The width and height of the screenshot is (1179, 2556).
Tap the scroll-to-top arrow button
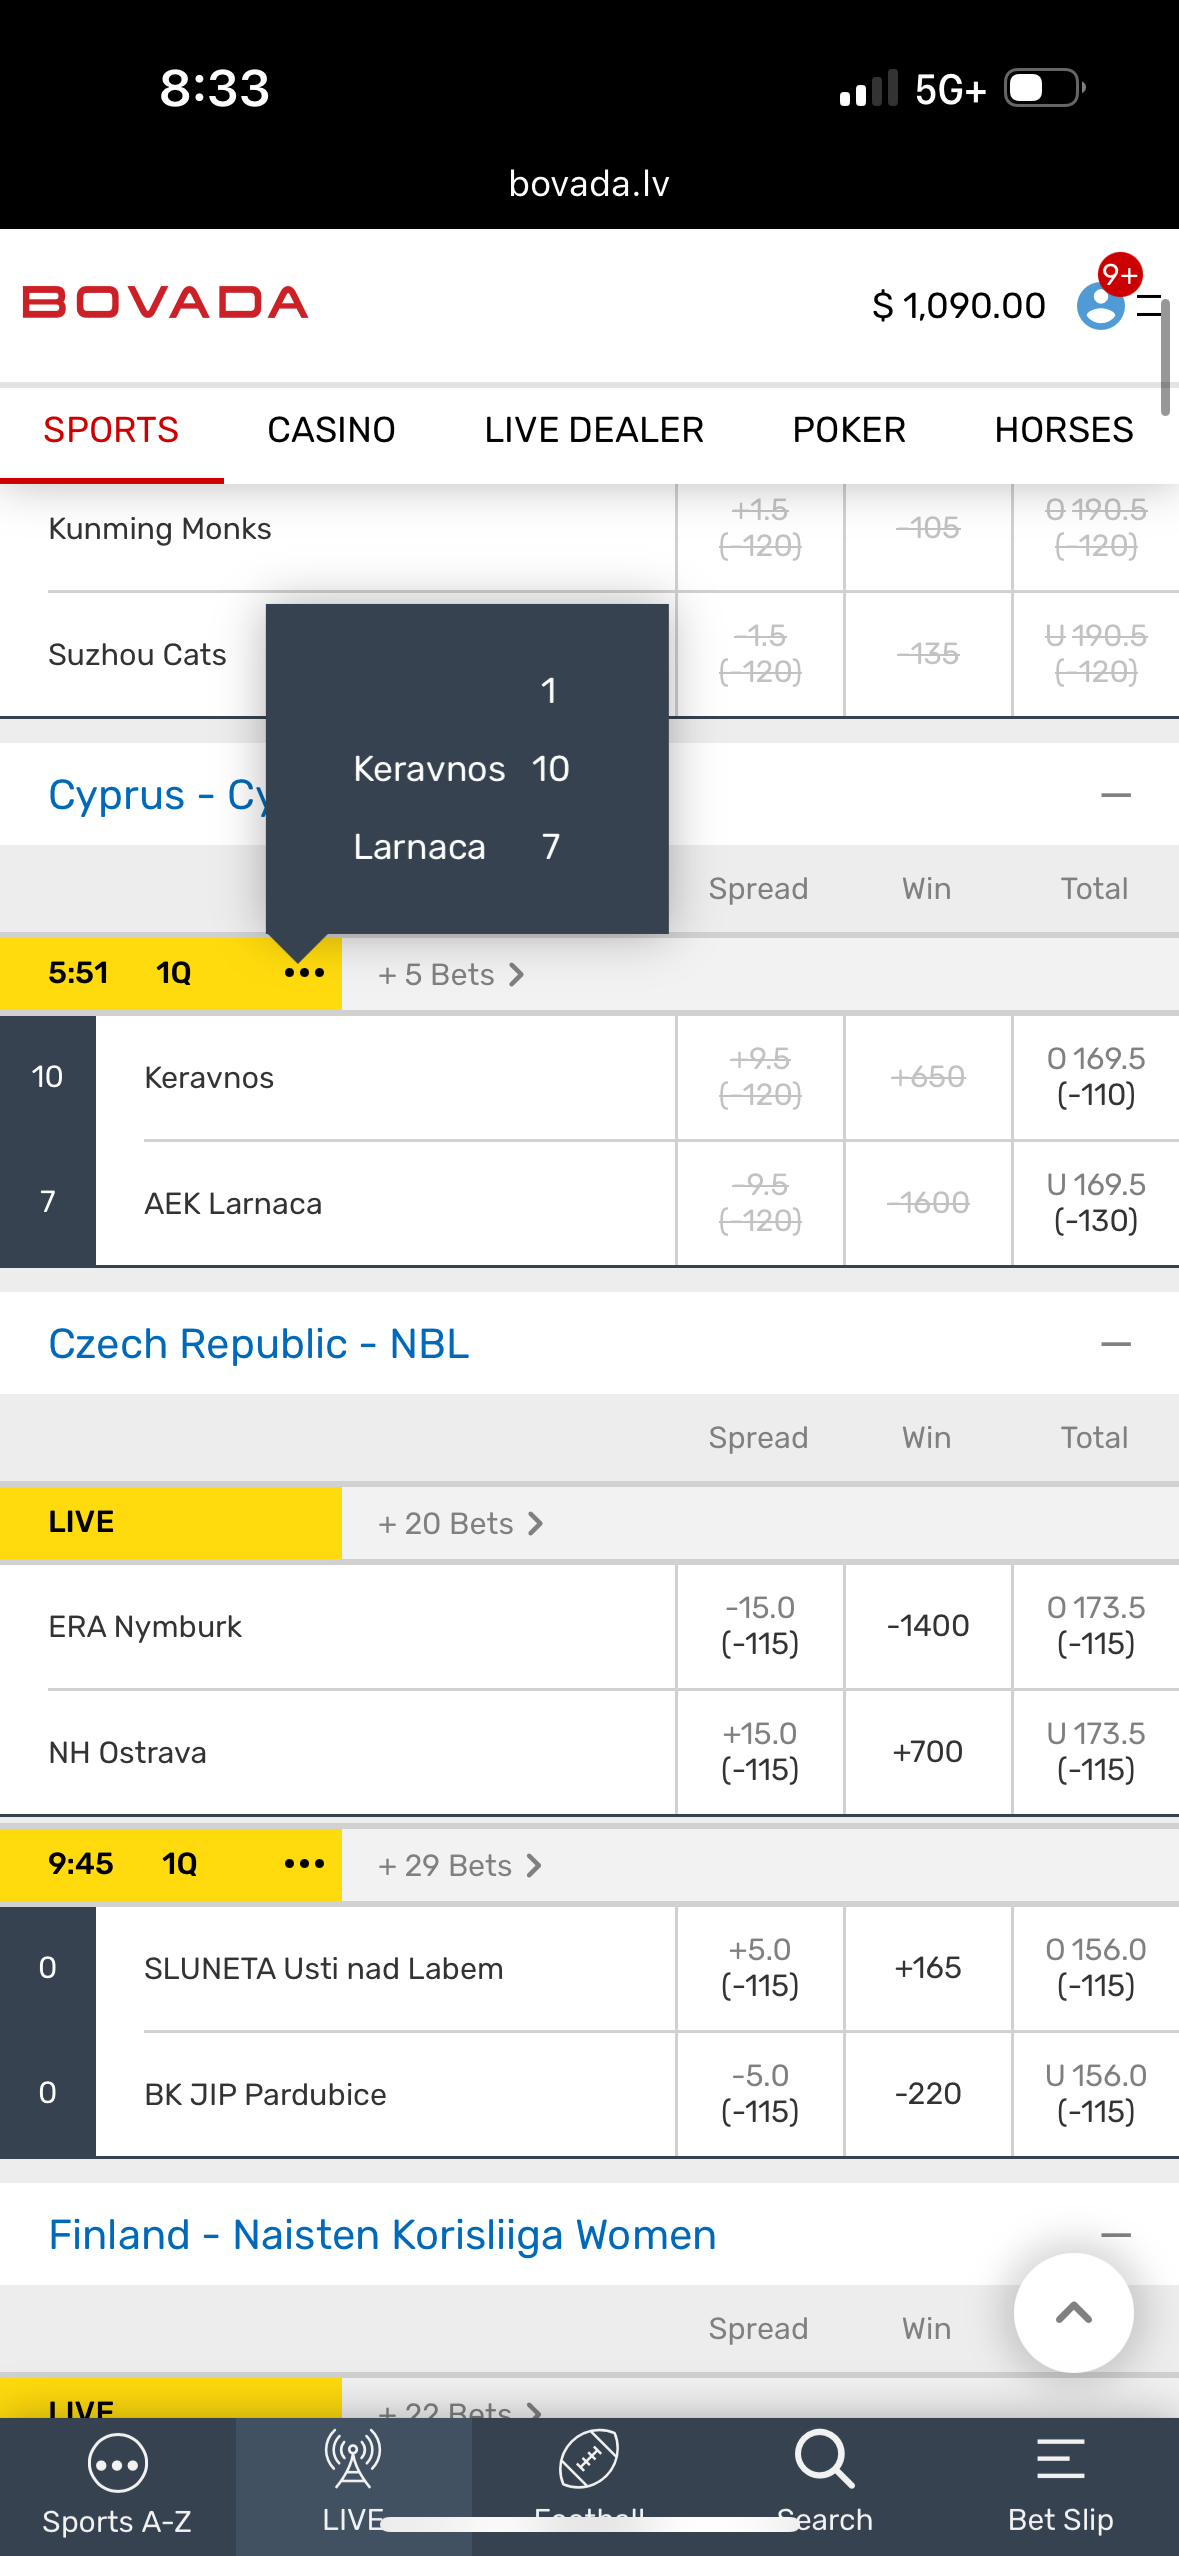(x=1073, y=2313)
